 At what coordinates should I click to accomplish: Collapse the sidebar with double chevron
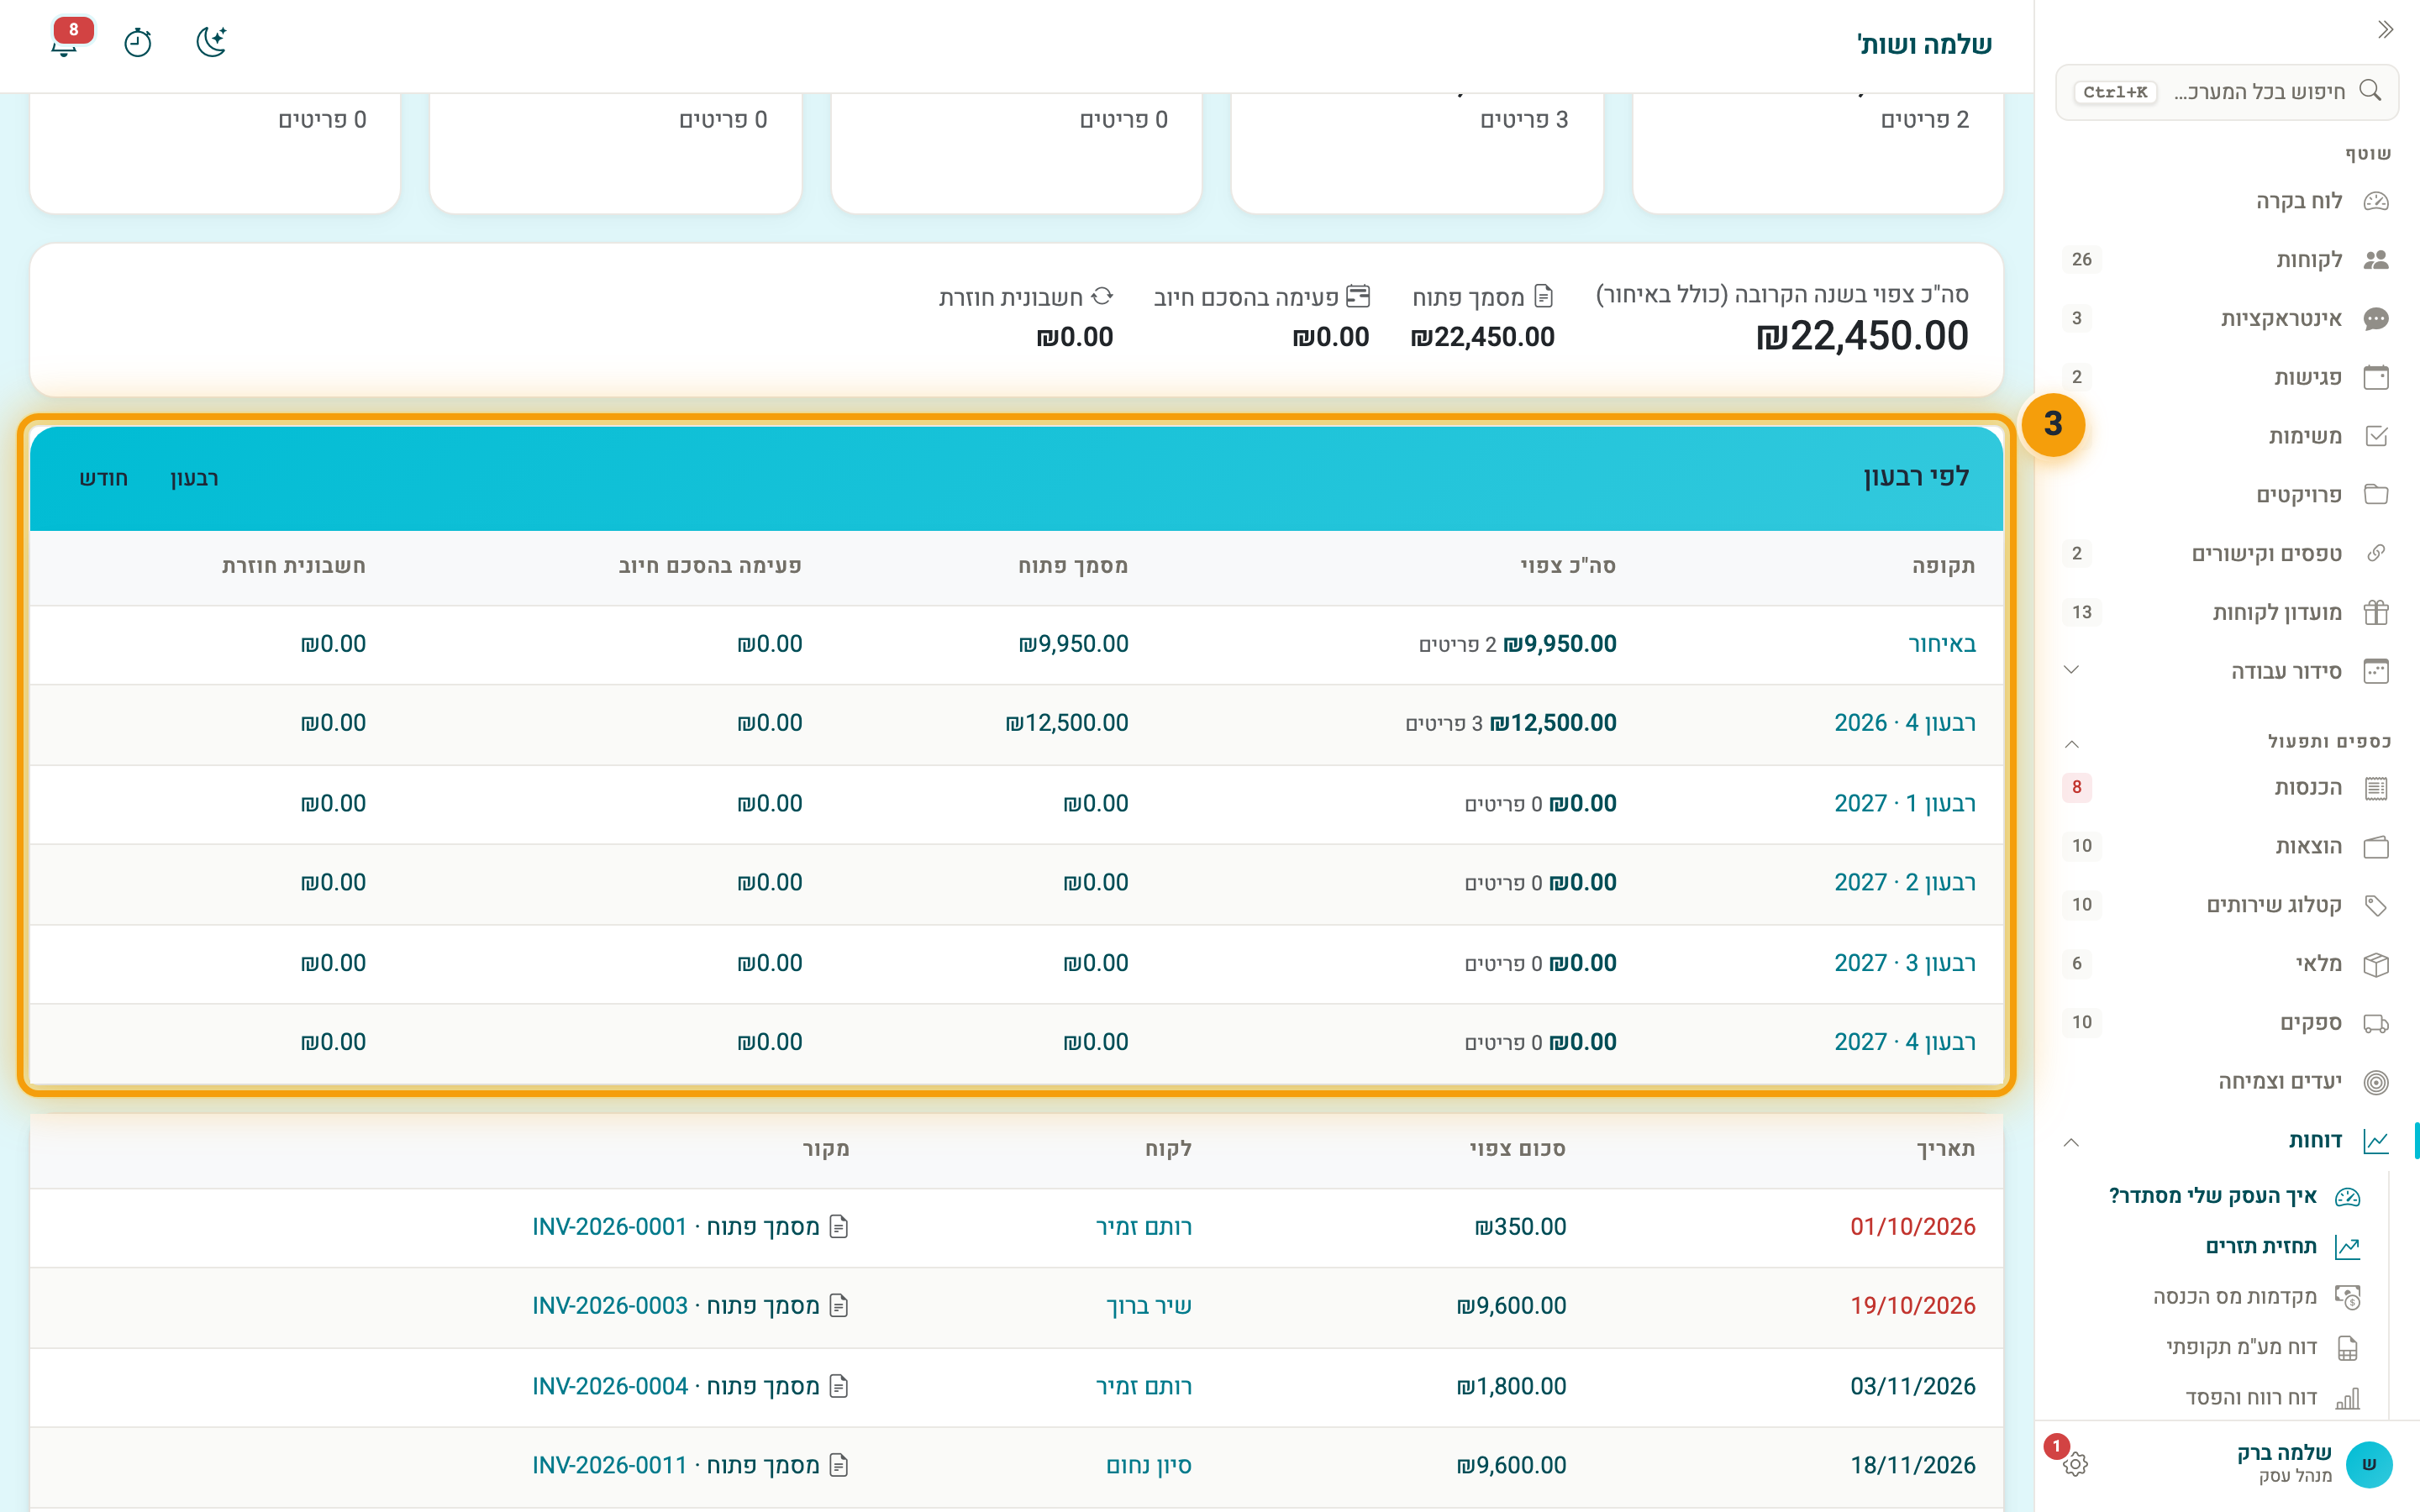[2385, 29]
